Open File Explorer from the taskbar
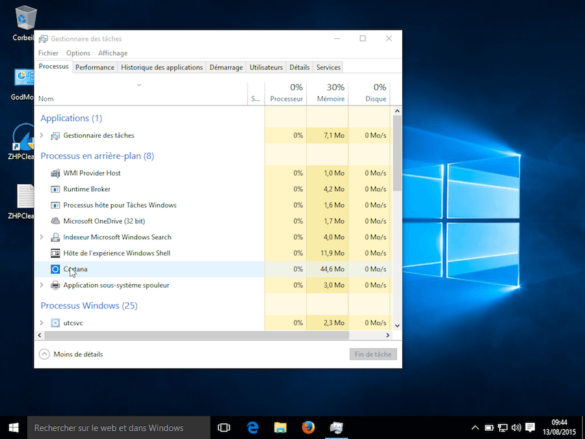The width and height of the screenshot is (585, 439). (280, 427)
